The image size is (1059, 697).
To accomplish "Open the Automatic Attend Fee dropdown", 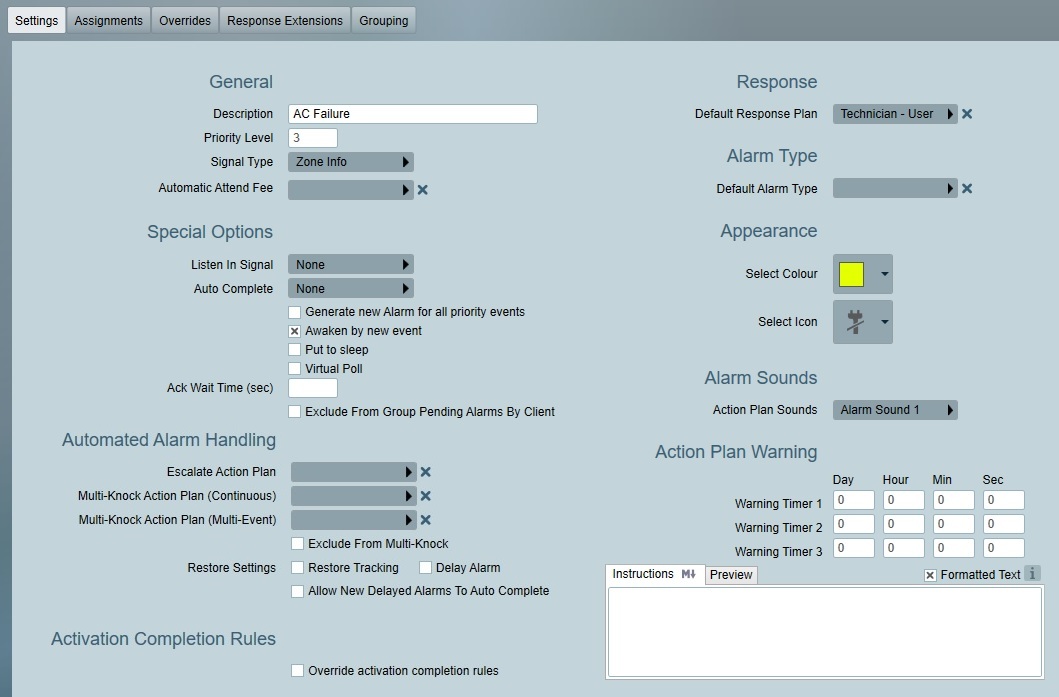I will [351, 190].
